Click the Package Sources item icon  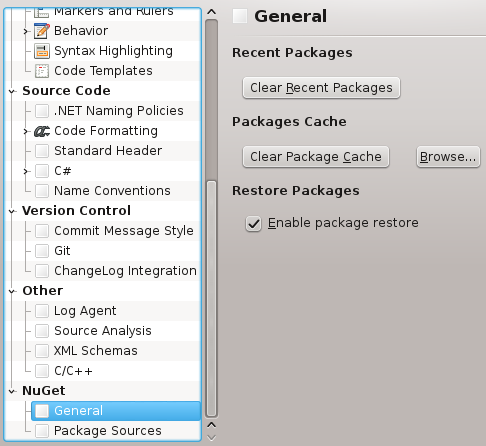[x=42, y=431]
